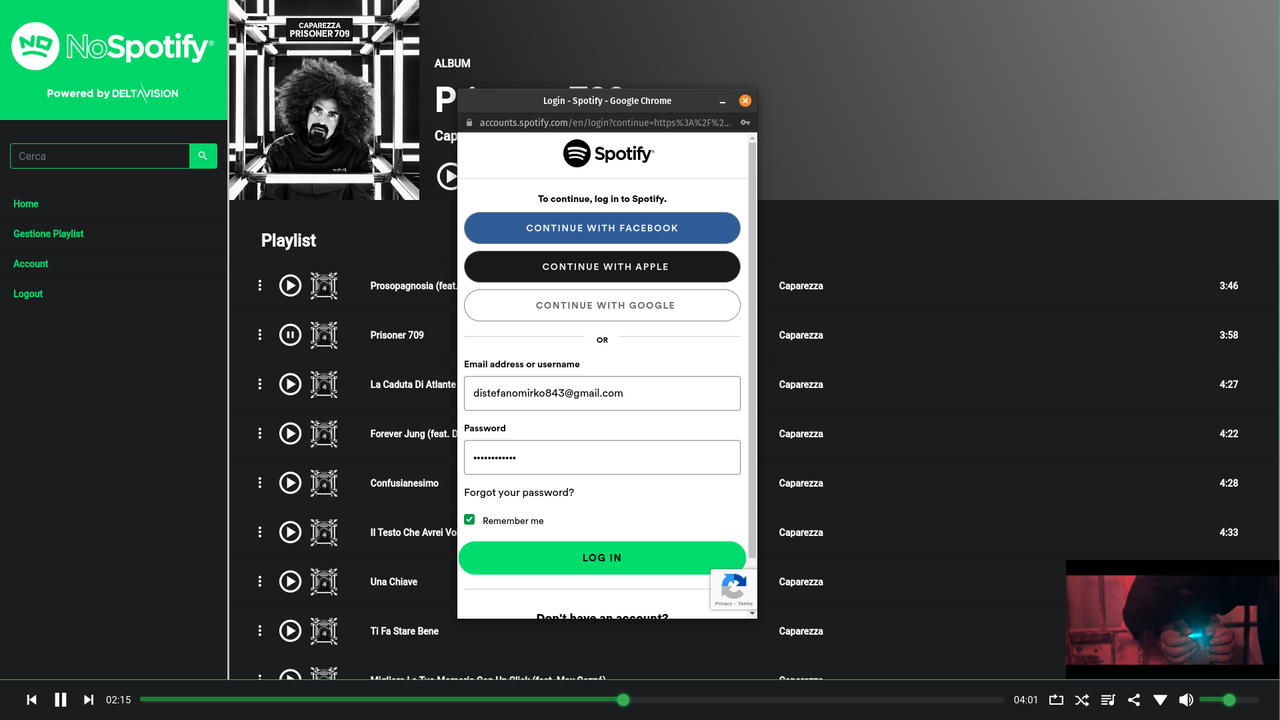Seek on the track progress slider
1280x720 pixels.
click(x=572, y=700)
